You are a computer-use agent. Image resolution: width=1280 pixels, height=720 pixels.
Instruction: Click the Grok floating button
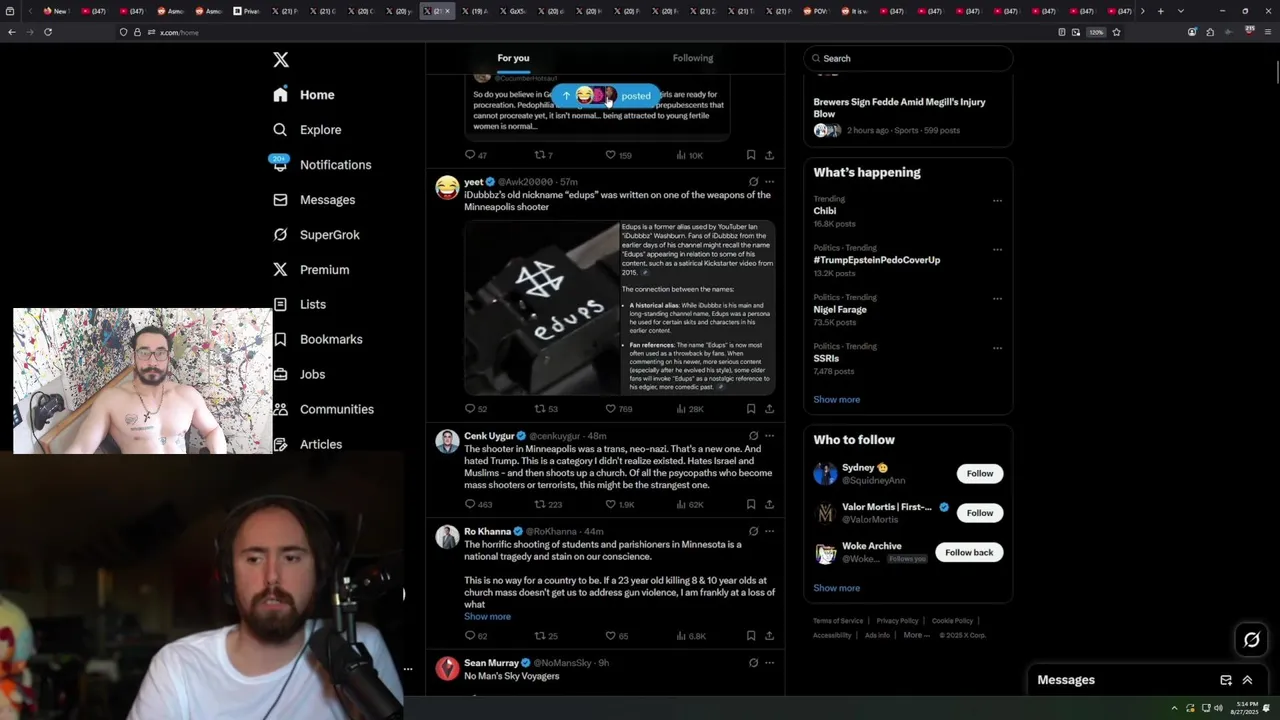[1252, 640]
